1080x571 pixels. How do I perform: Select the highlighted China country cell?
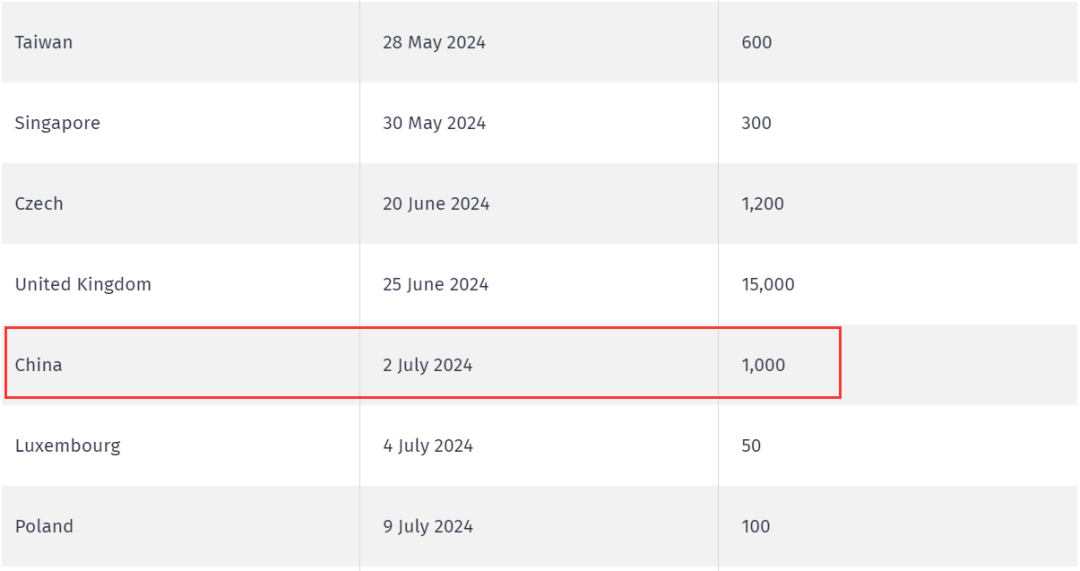(x=180, y=364)
